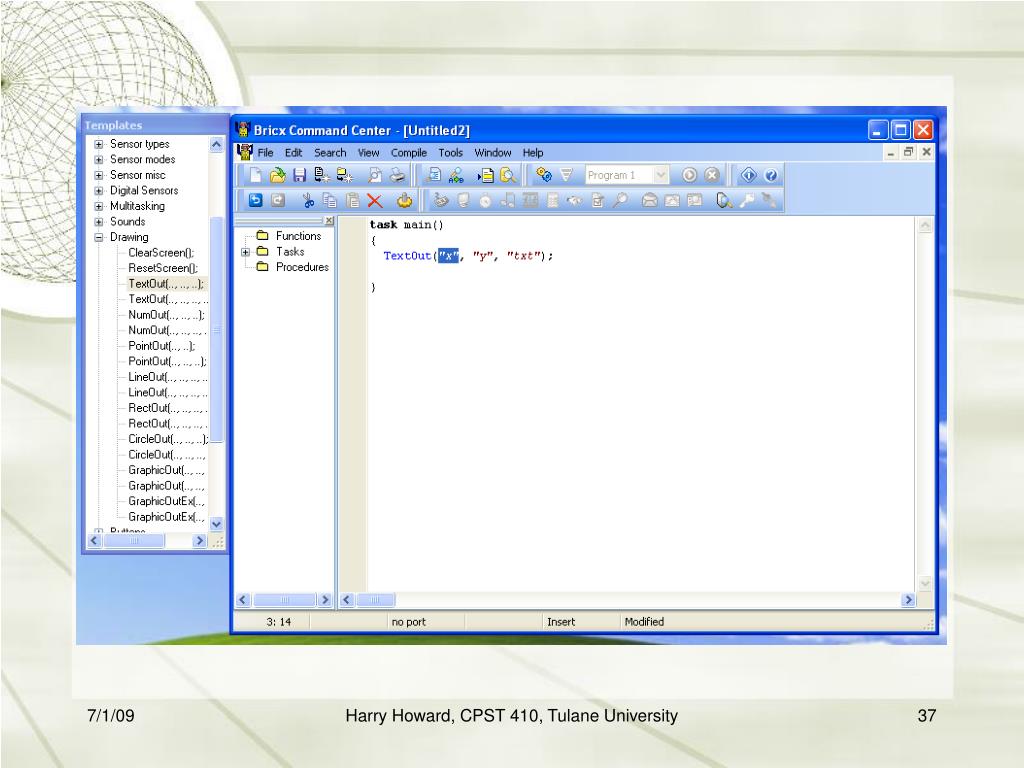Close the code explorer pane
This screenshot has width=1024, height=768.
click(329, 221)
